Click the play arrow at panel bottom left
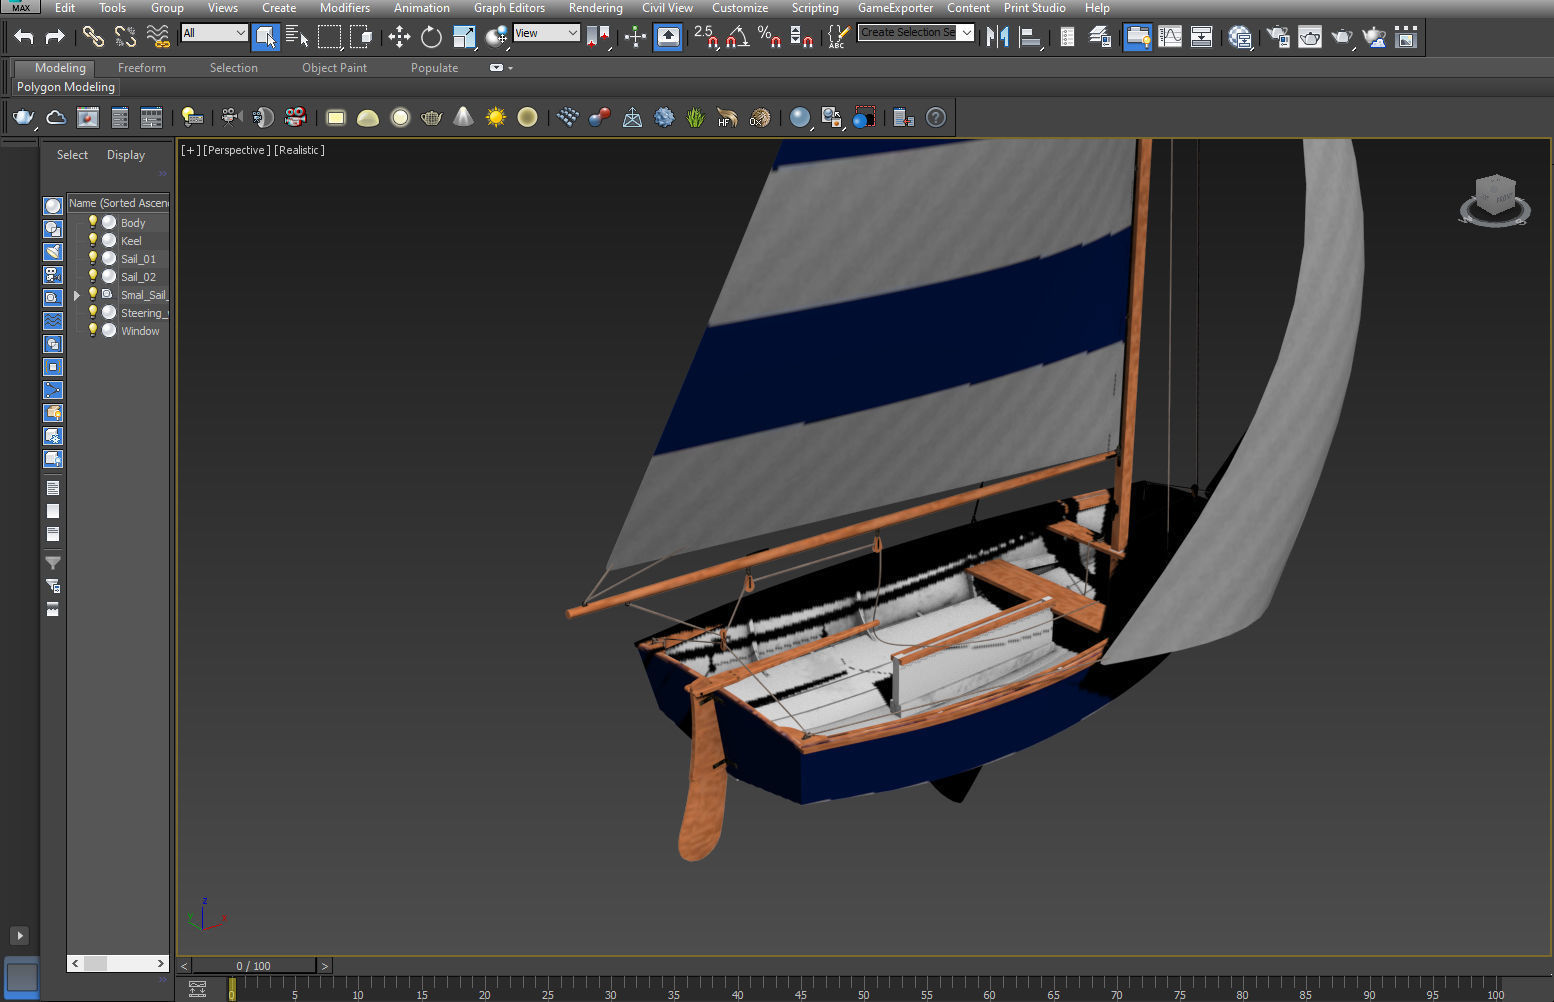1554x1002 pixels. pos(19,936)
